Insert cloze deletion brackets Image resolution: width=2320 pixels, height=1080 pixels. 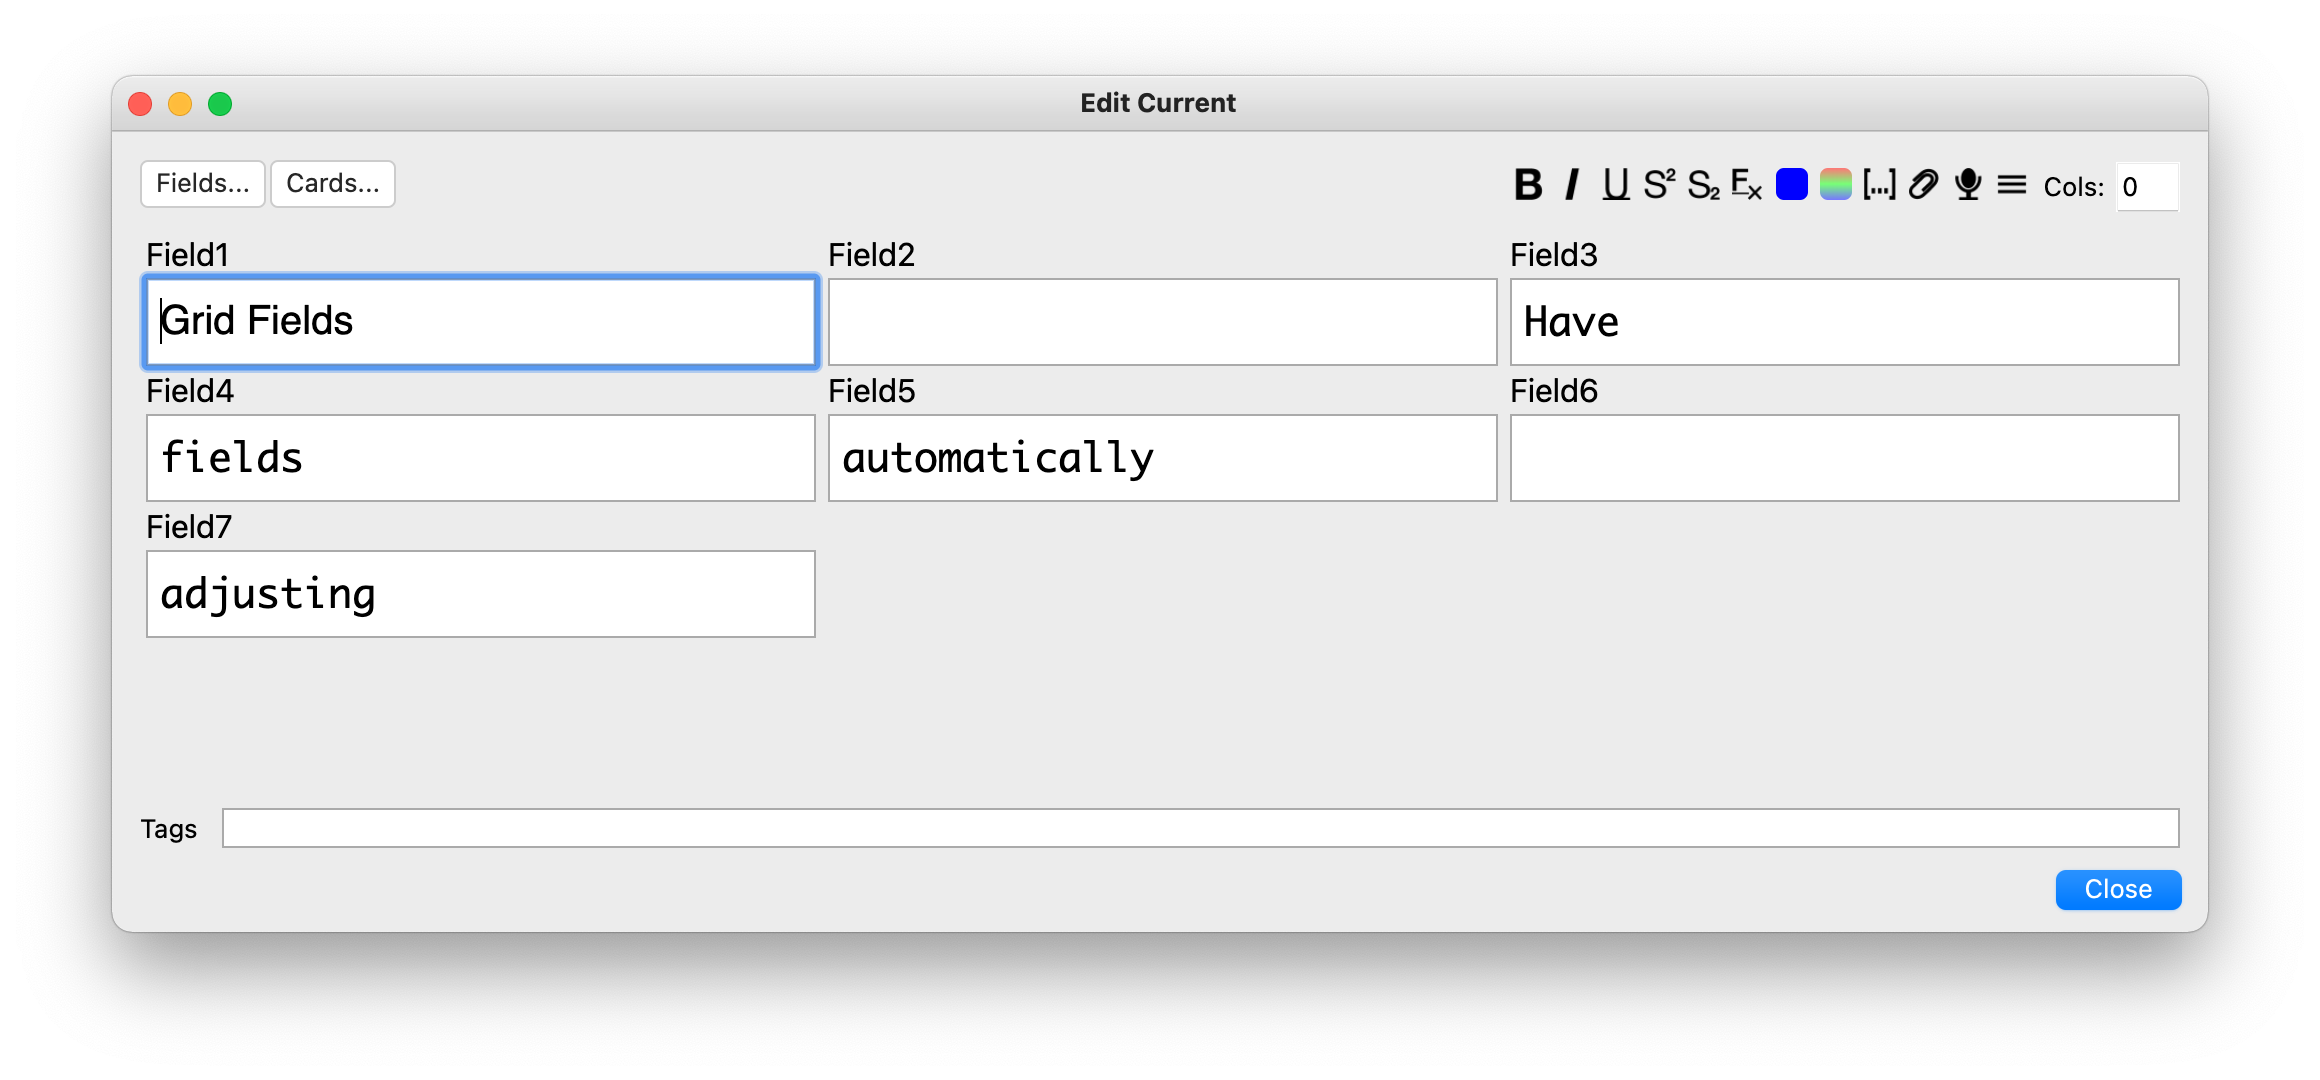point(1879,185)
